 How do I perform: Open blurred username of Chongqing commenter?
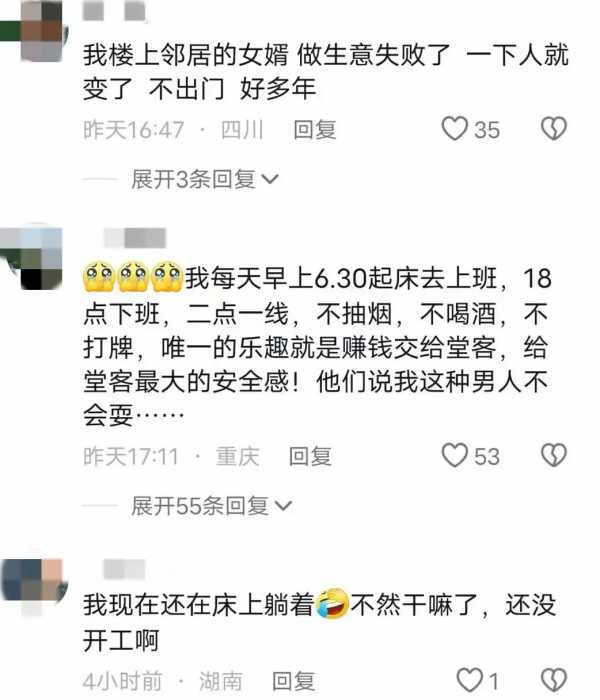135,237
